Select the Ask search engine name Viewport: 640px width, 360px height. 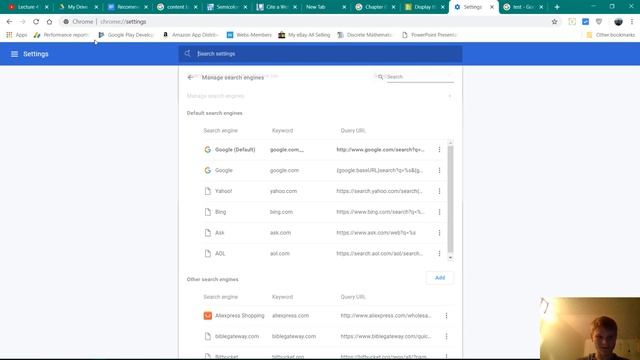[x=220, y=233]
